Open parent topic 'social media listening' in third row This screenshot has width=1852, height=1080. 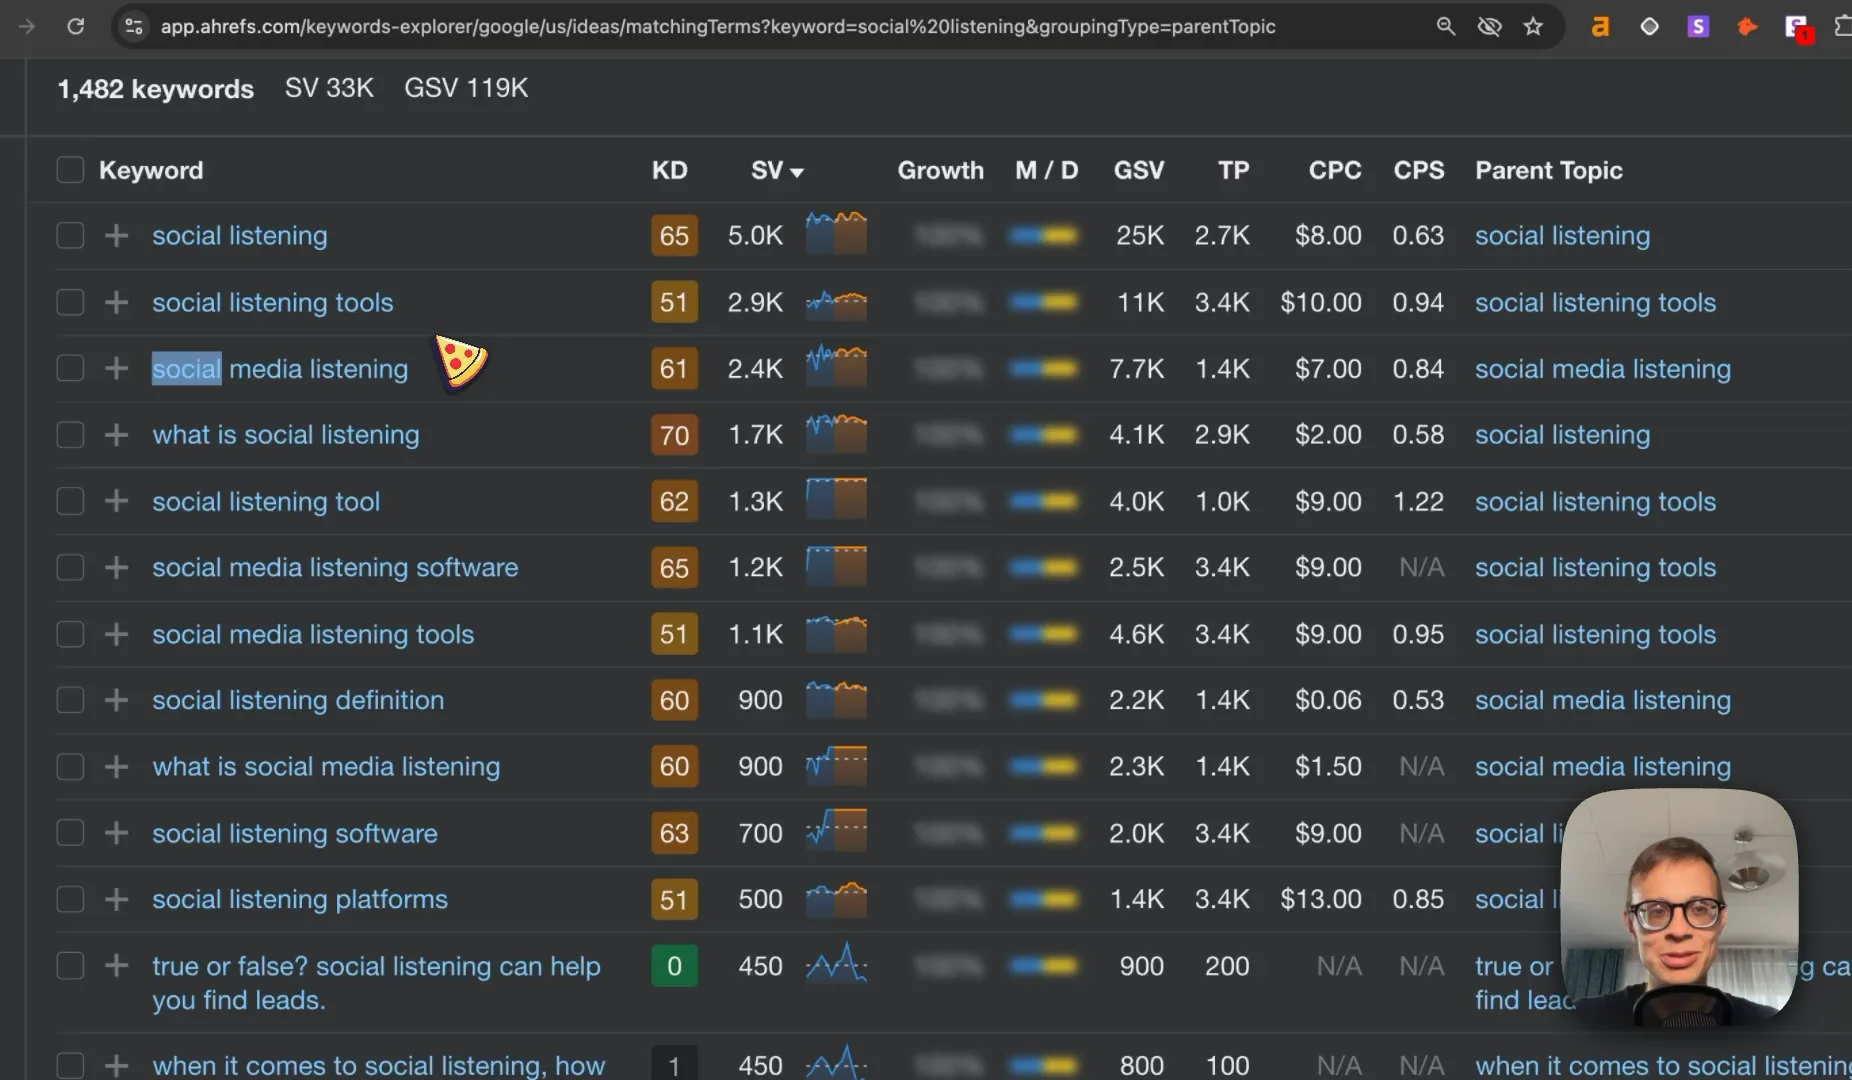point(1603,369)
